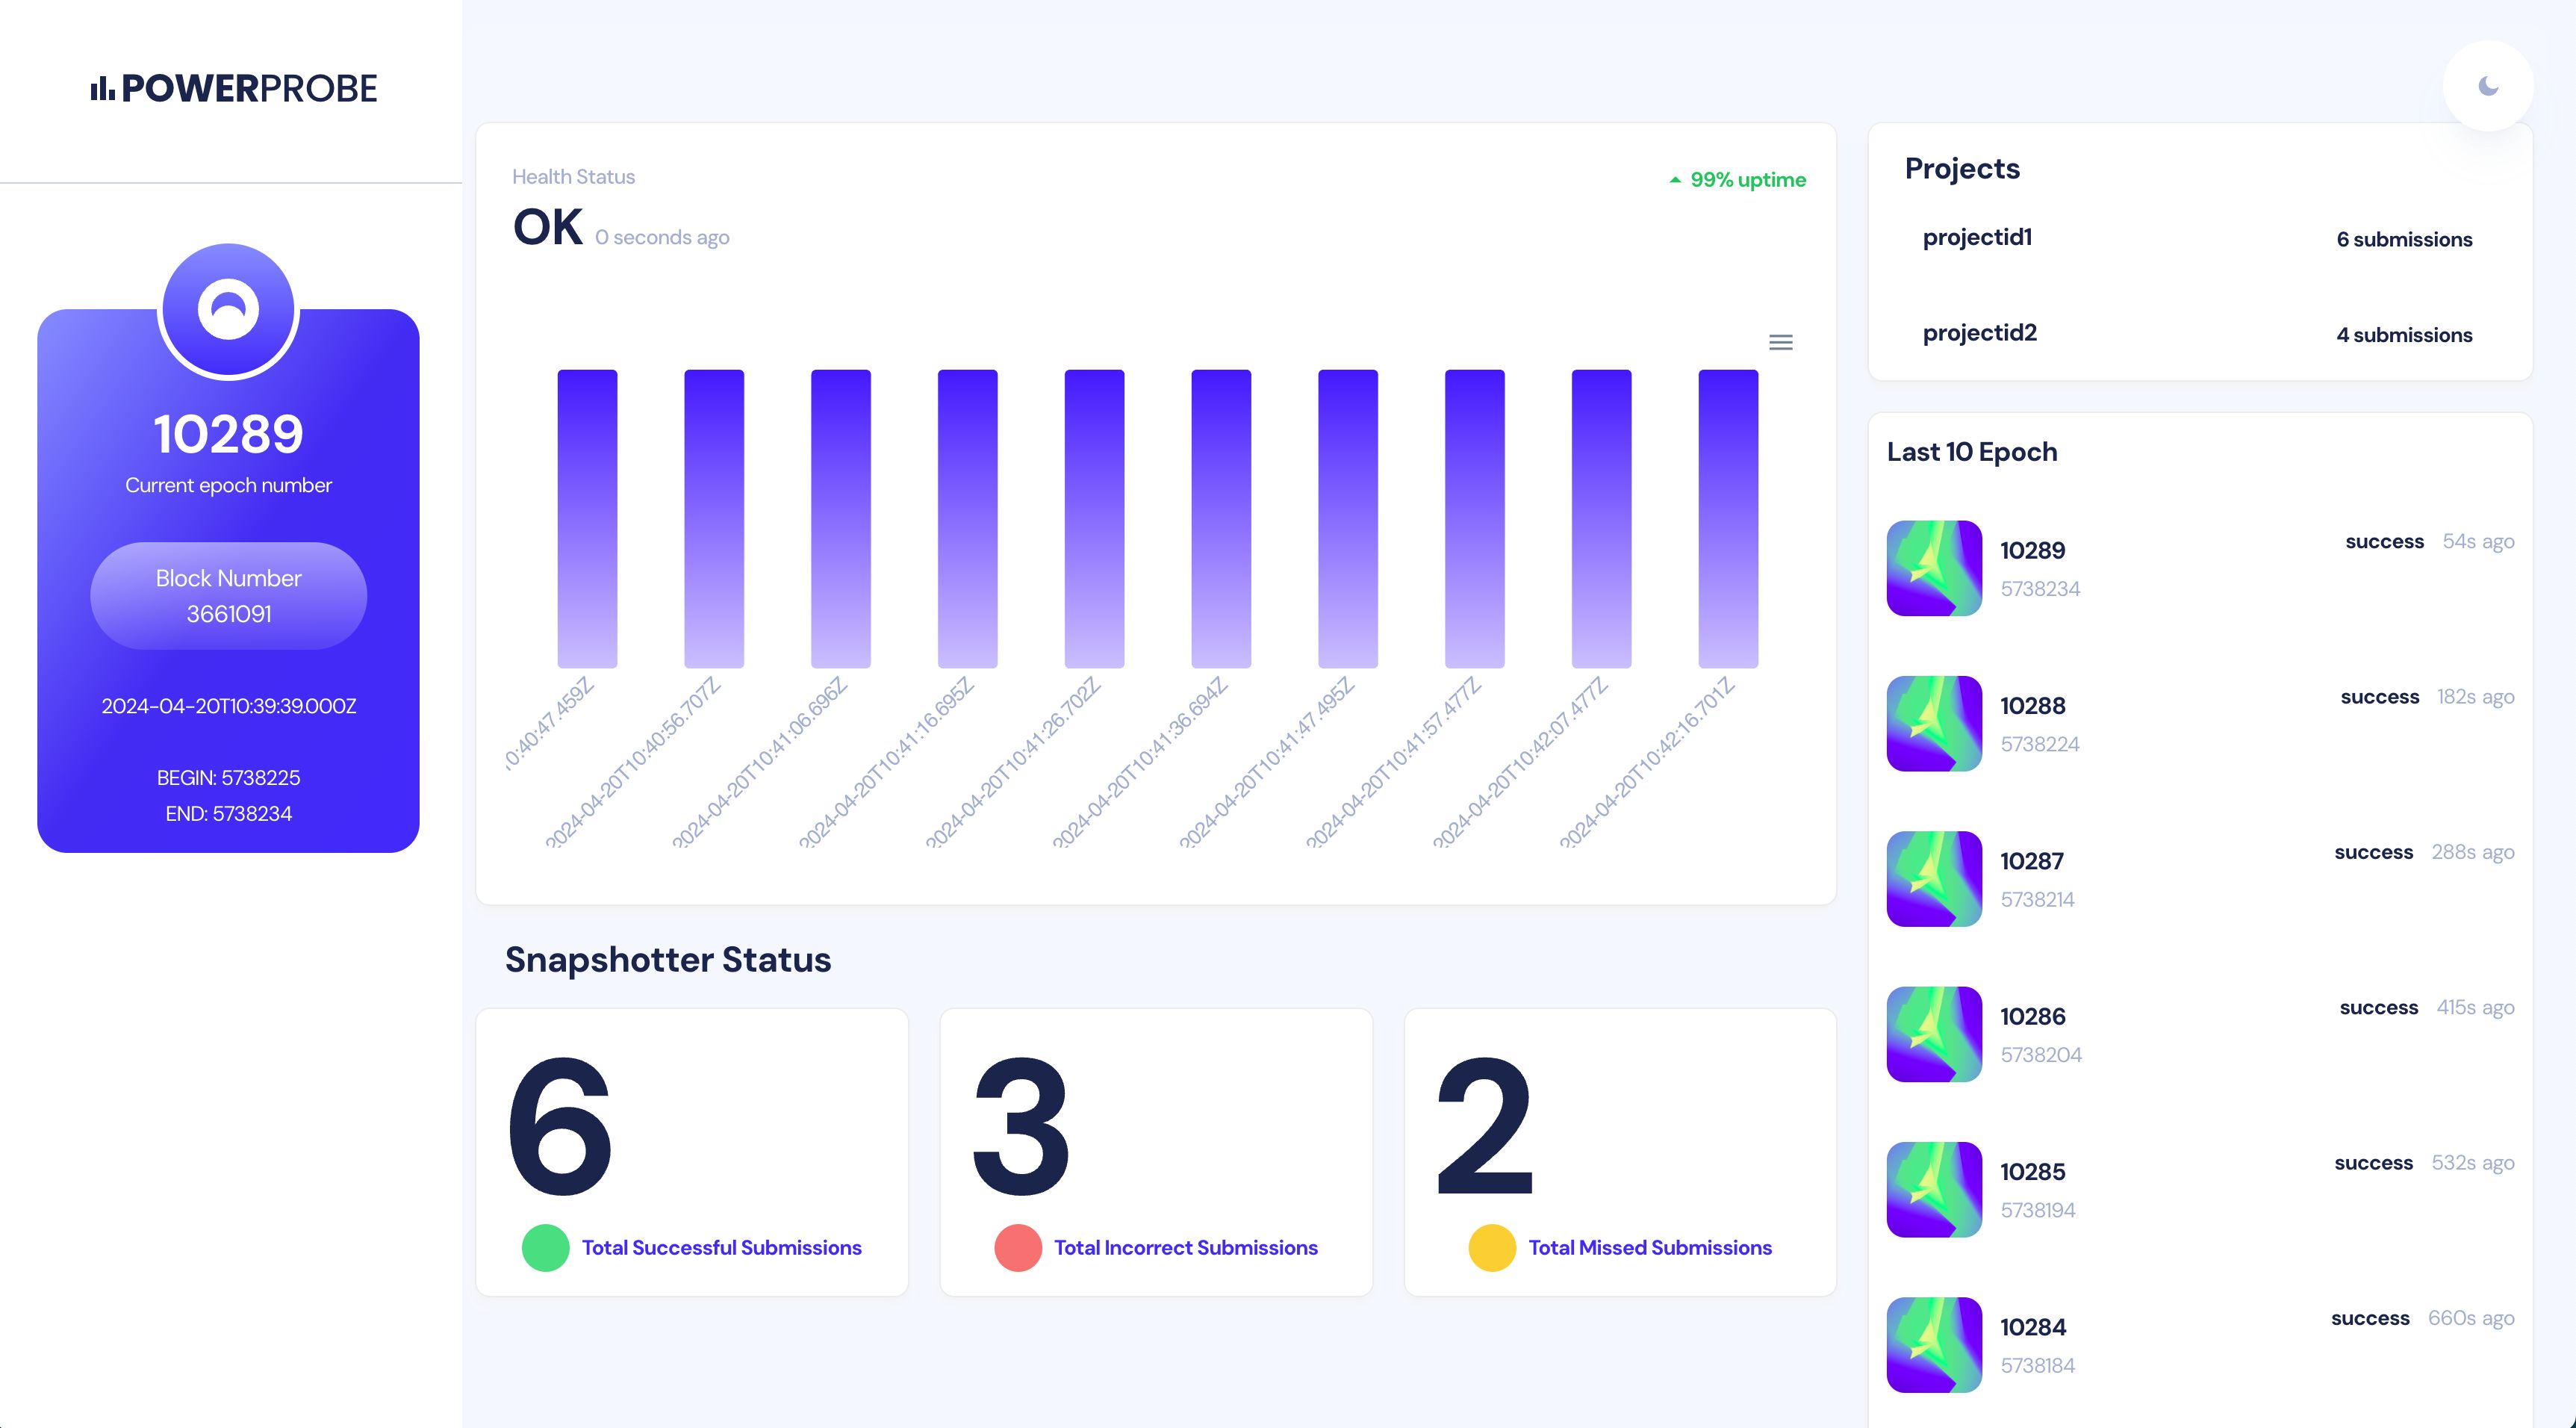Click the large number 3 incorrect count
Viewport: 2576px width, 1428px height.
[x=1021, y=1126]
